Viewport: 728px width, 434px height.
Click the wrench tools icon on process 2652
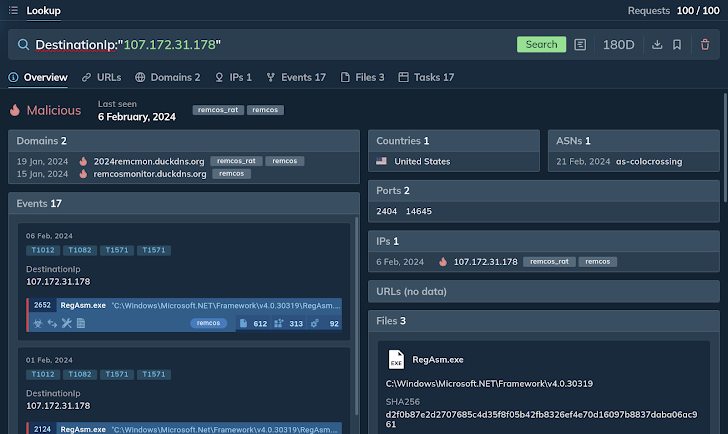tap(66, 323)
